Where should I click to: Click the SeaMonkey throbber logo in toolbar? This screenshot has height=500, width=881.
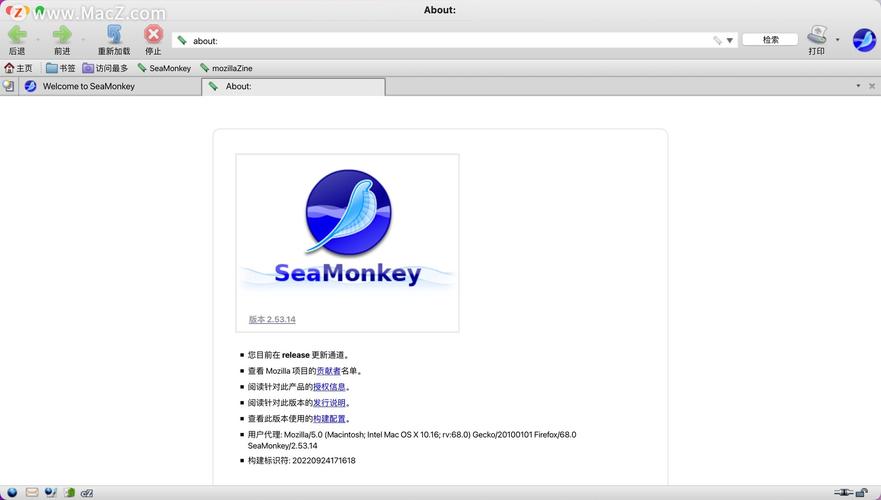[864, 40]
